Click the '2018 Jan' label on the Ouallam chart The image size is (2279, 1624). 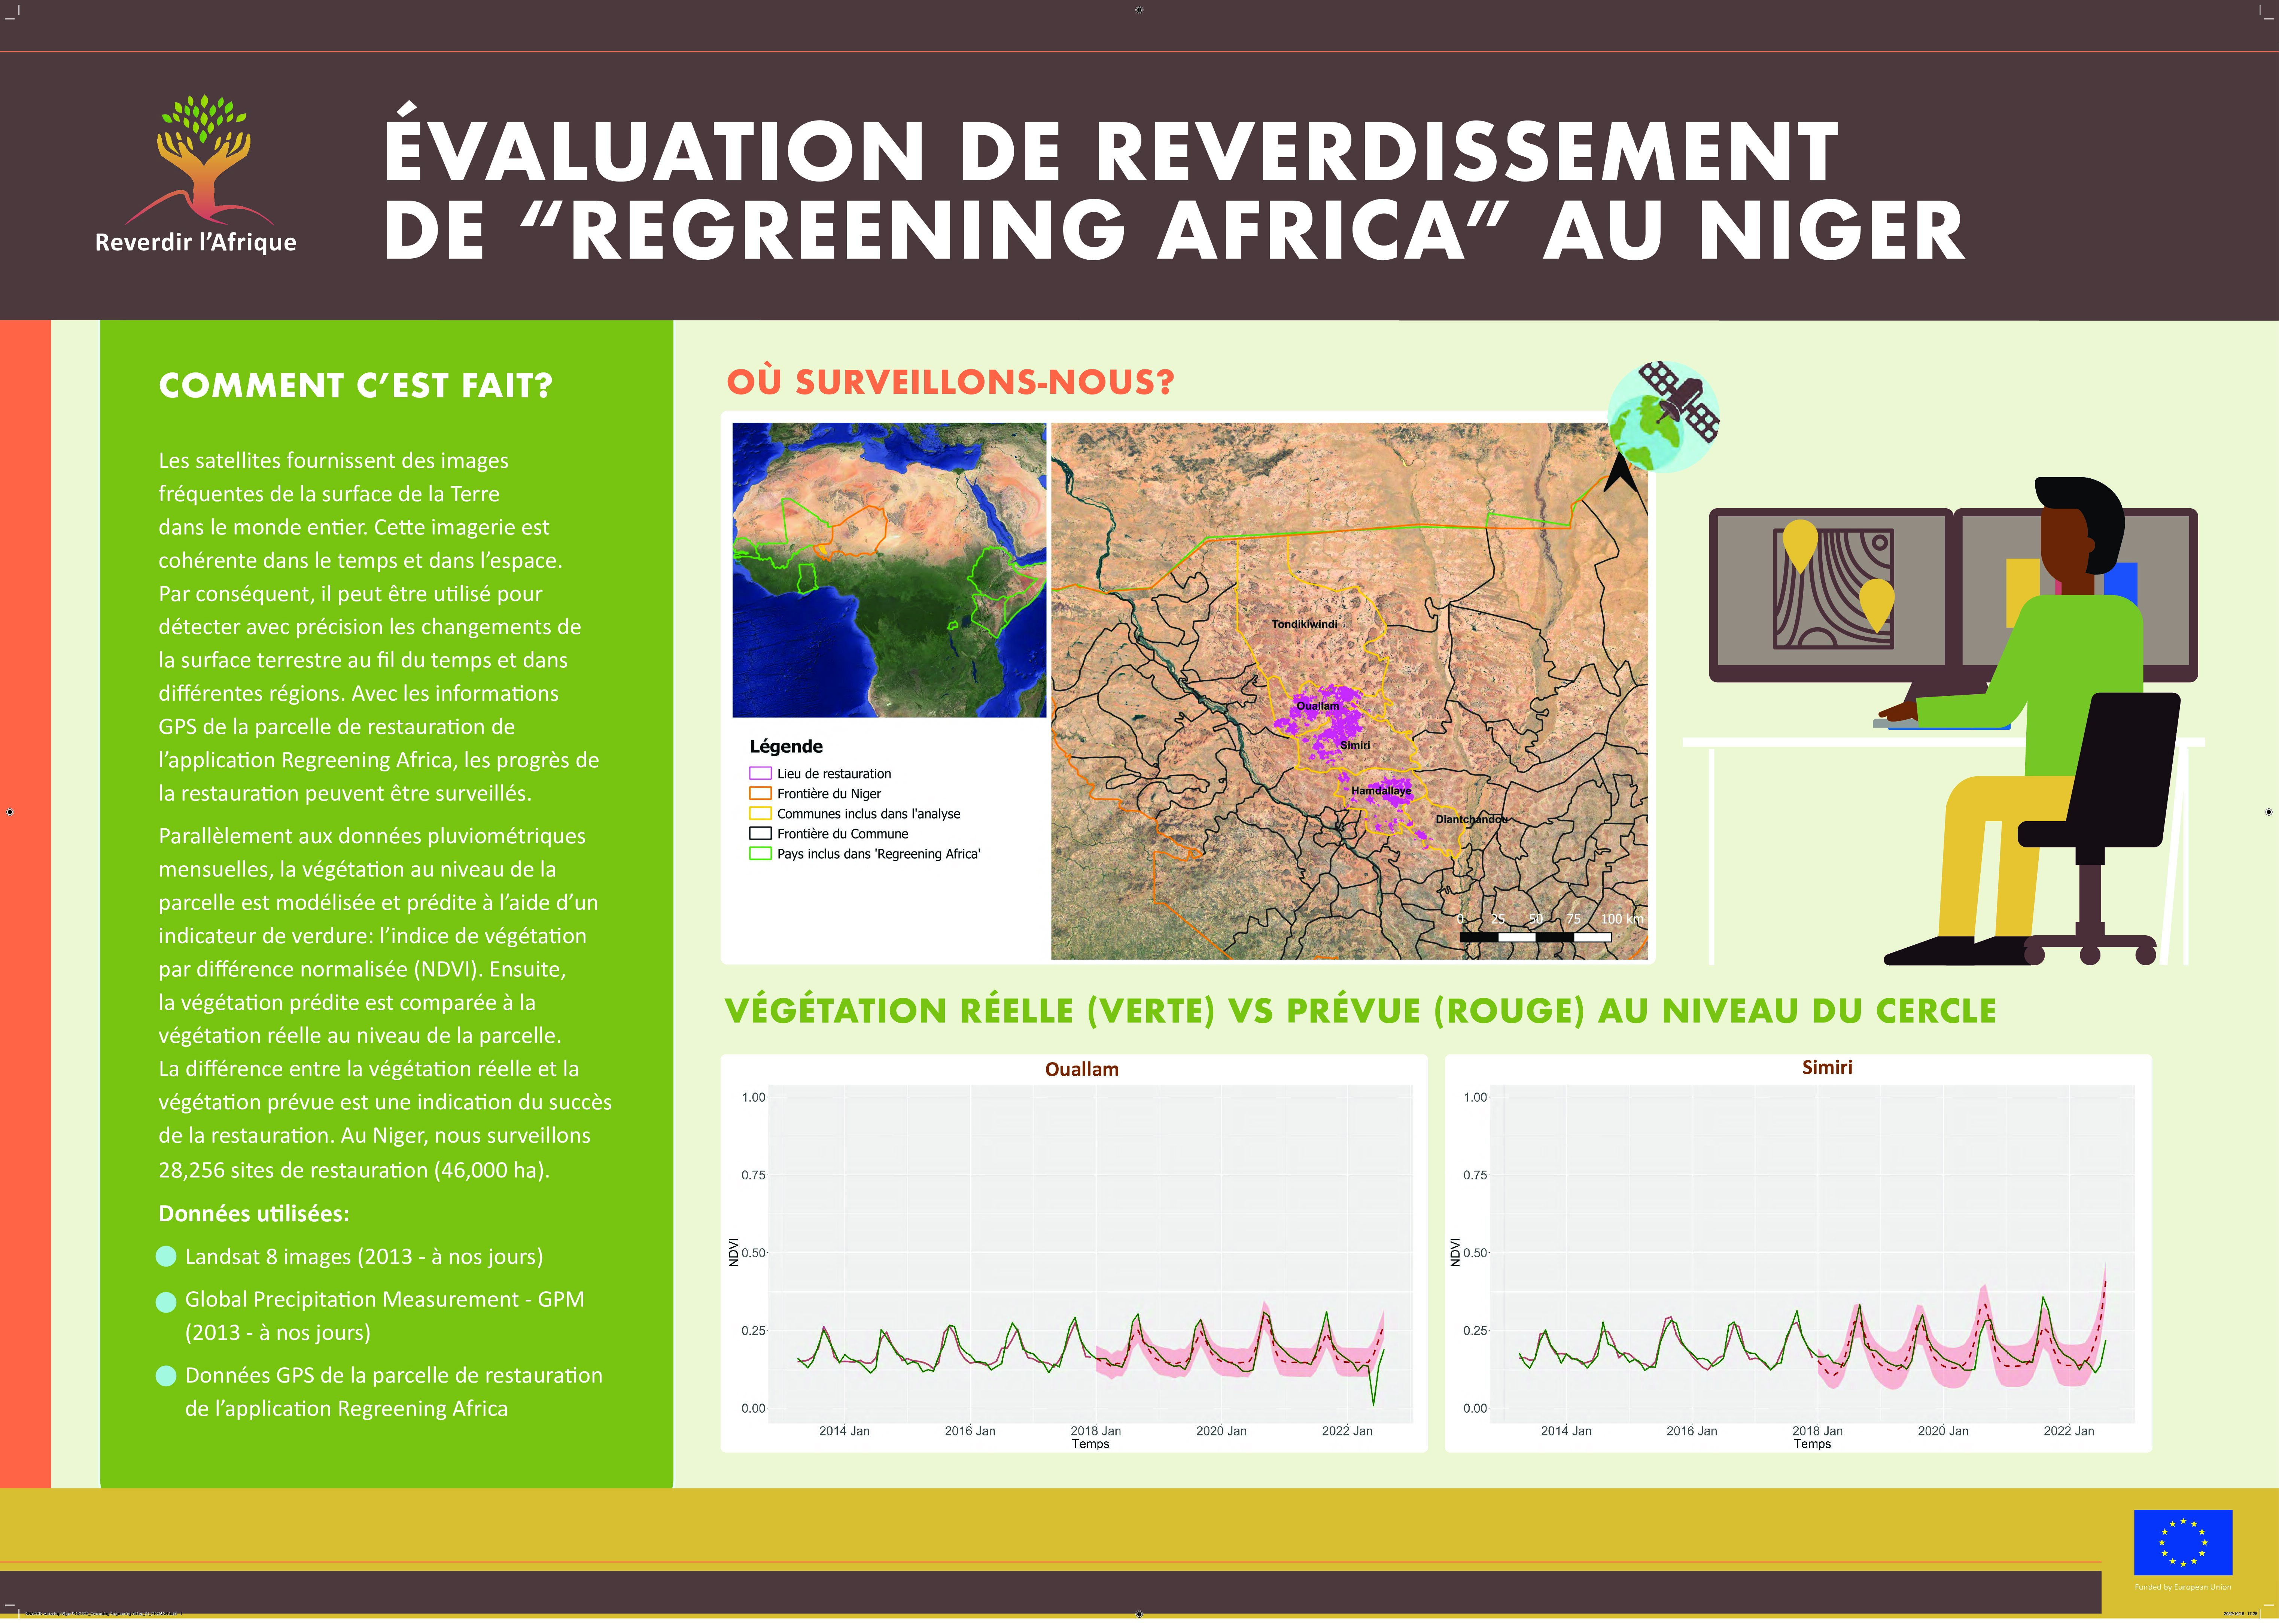pyautogui.click(x=1096, y=1431)
